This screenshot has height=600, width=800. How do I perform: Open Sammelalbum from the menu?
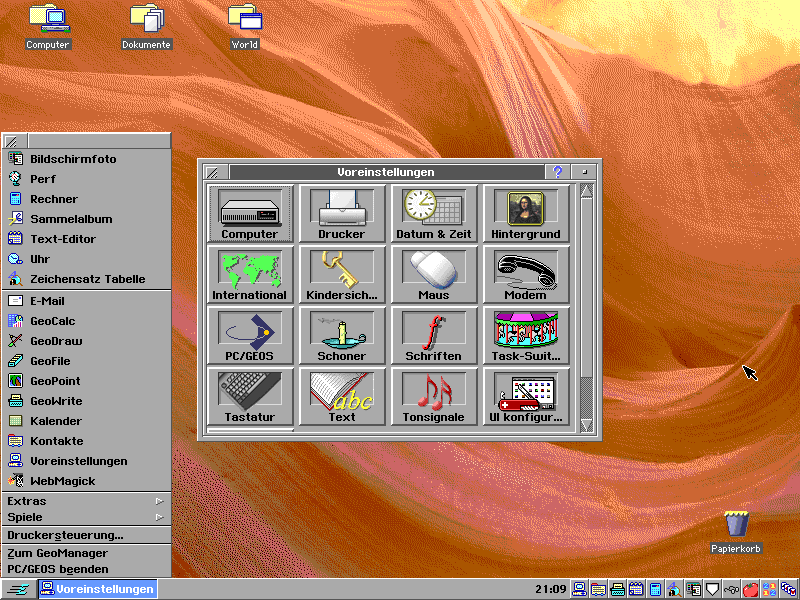click(x=86, y=219)
